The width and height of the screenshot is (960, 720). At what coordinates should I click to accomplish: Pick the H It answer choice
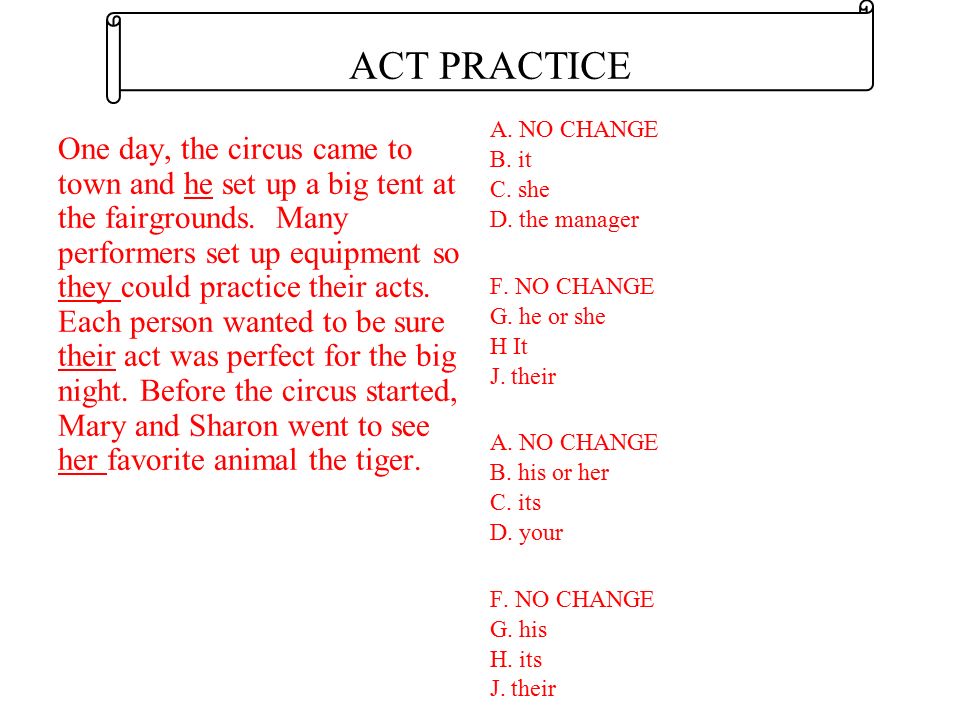[508, 347]
